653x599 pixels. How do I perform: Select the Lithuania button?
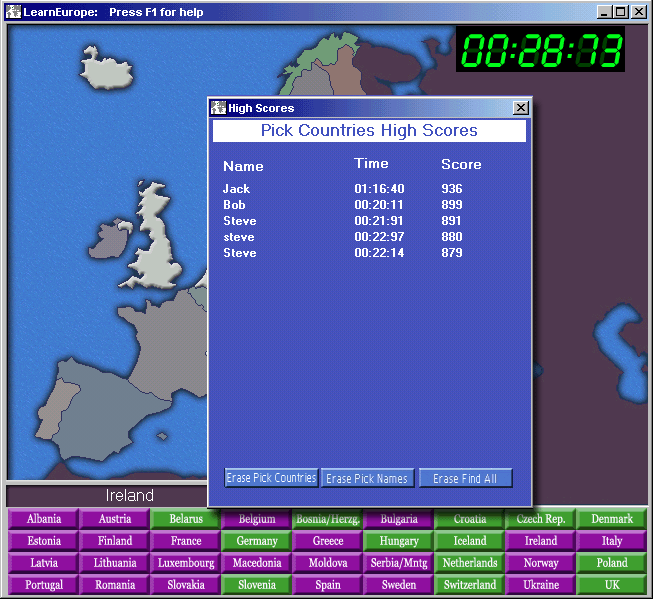[x=115, y=563]
